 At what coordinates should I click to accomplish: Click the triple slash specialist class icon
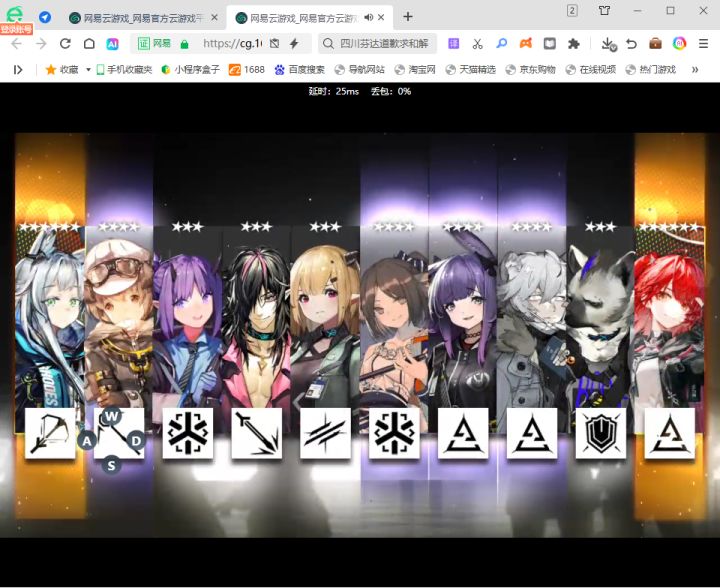click(326, 433)
